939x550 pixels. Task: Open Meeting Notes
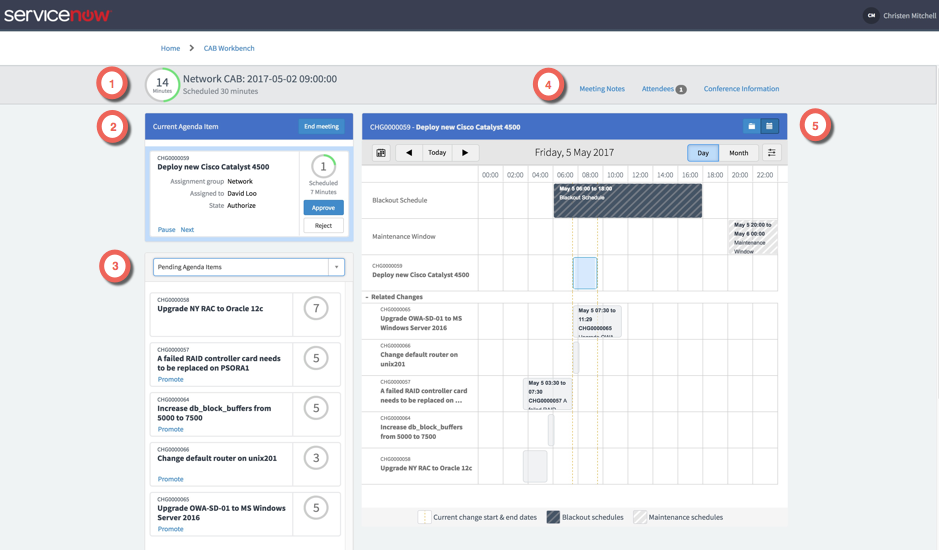coord(602,89)
